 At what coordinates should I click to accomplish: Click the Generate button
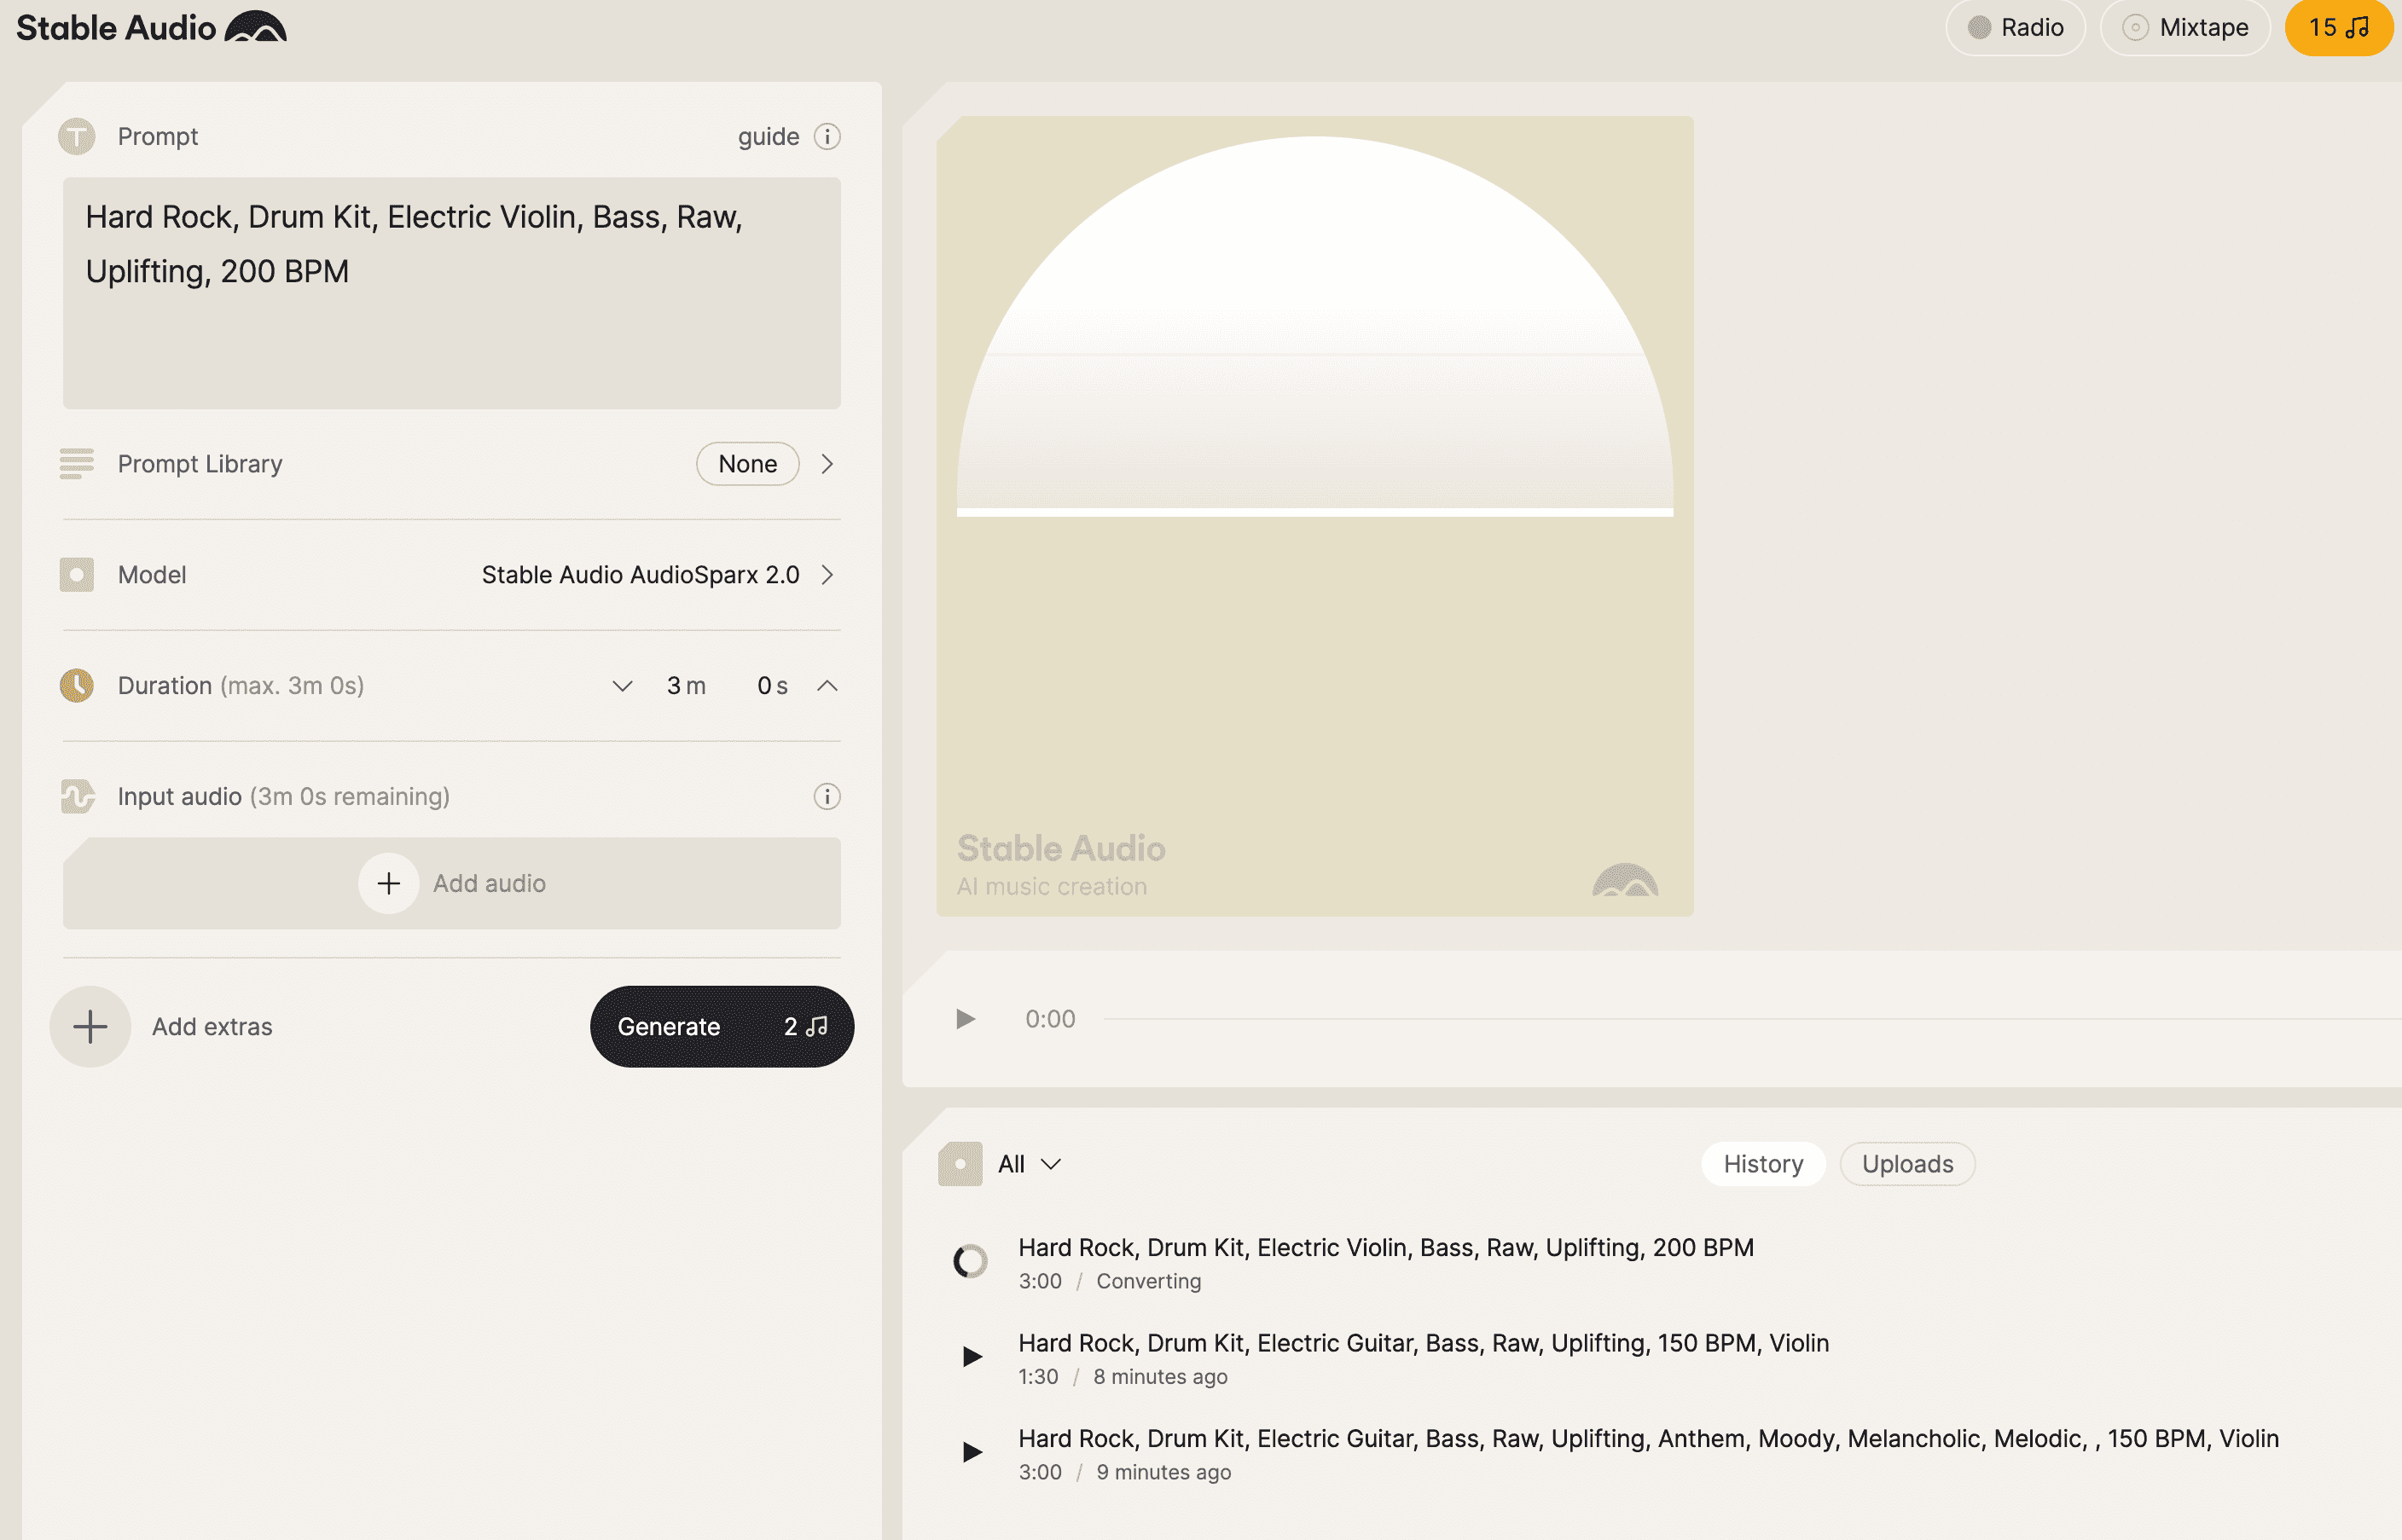click(721, 1026)
